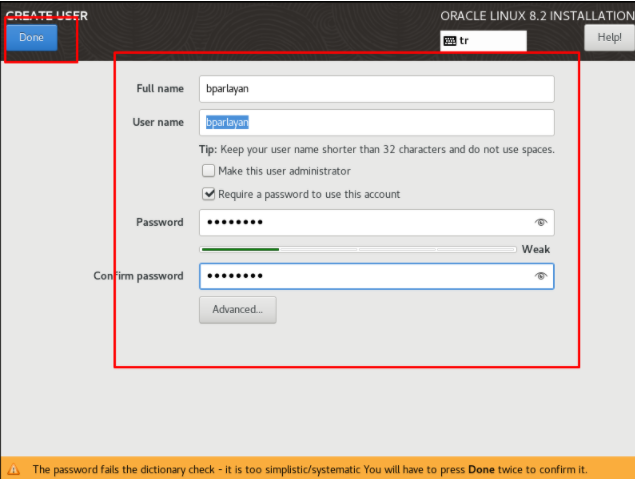Focus the Full name input field
The height and width of the screenshot is (479, 635).
pyautogui.click(x=377, y=89)
